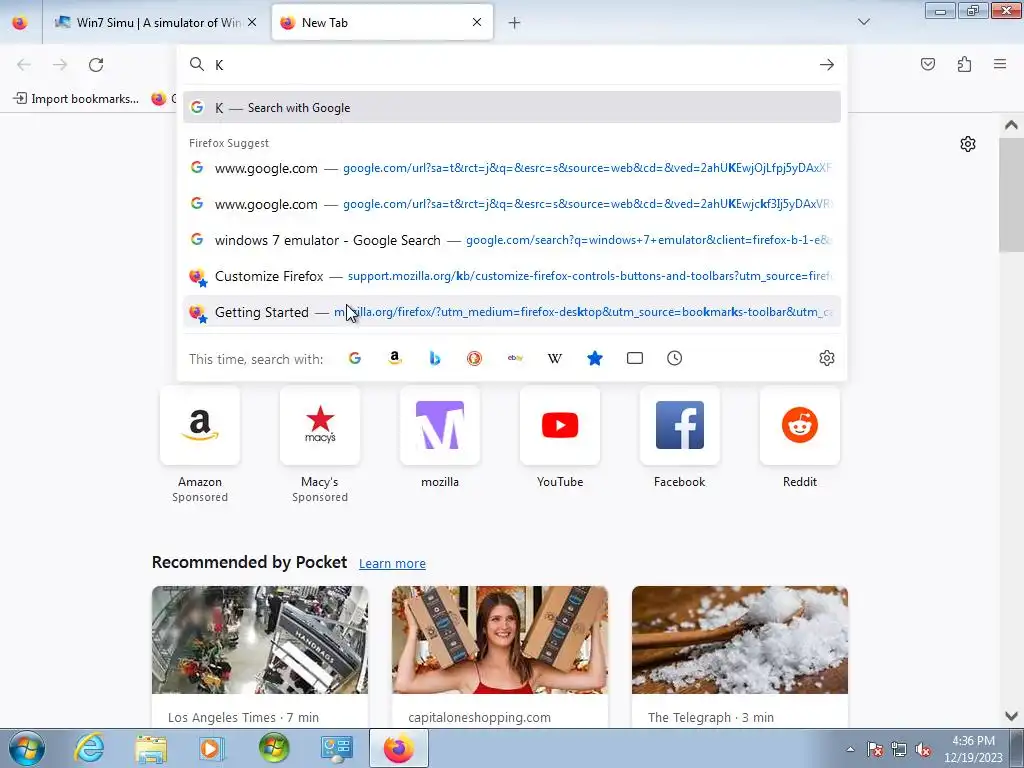Click Action Center flag tray icon

coord(874,749)
